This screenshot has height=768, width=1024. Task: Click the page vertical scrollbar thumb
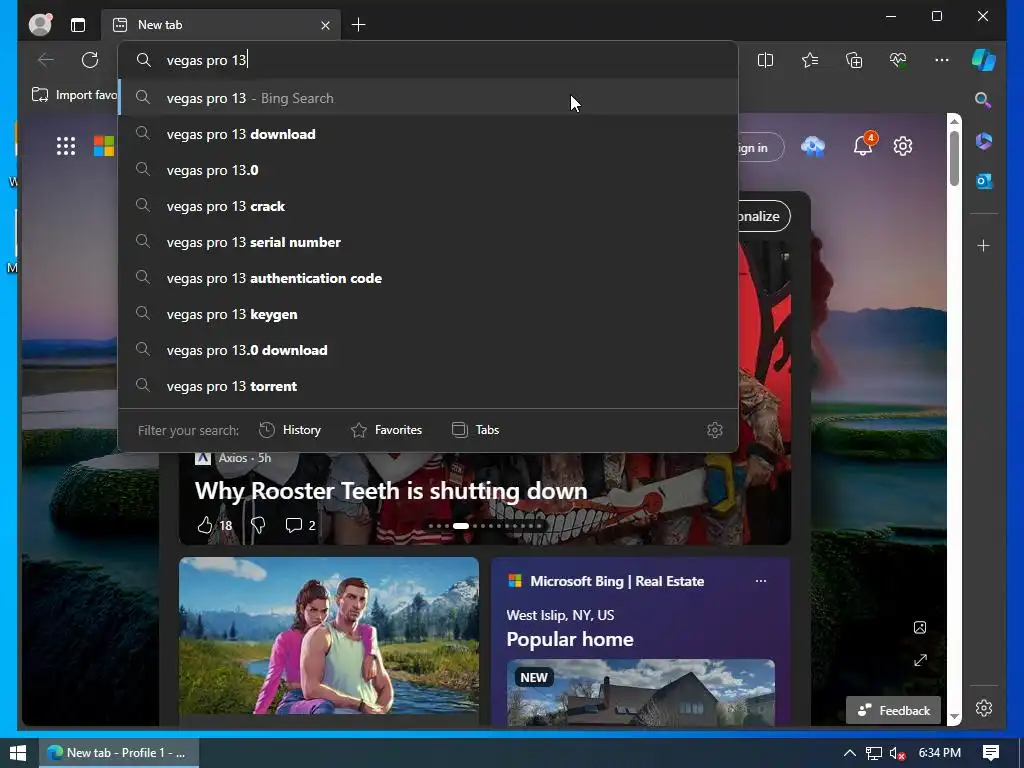point(954,159)
